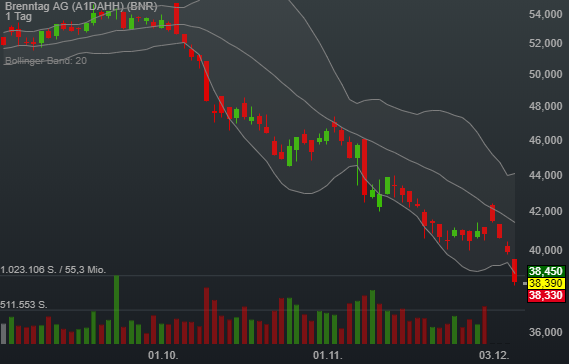Click the 'Bollinger Band: 20' indicator label
569x364 pixels.
coord(46,61)
